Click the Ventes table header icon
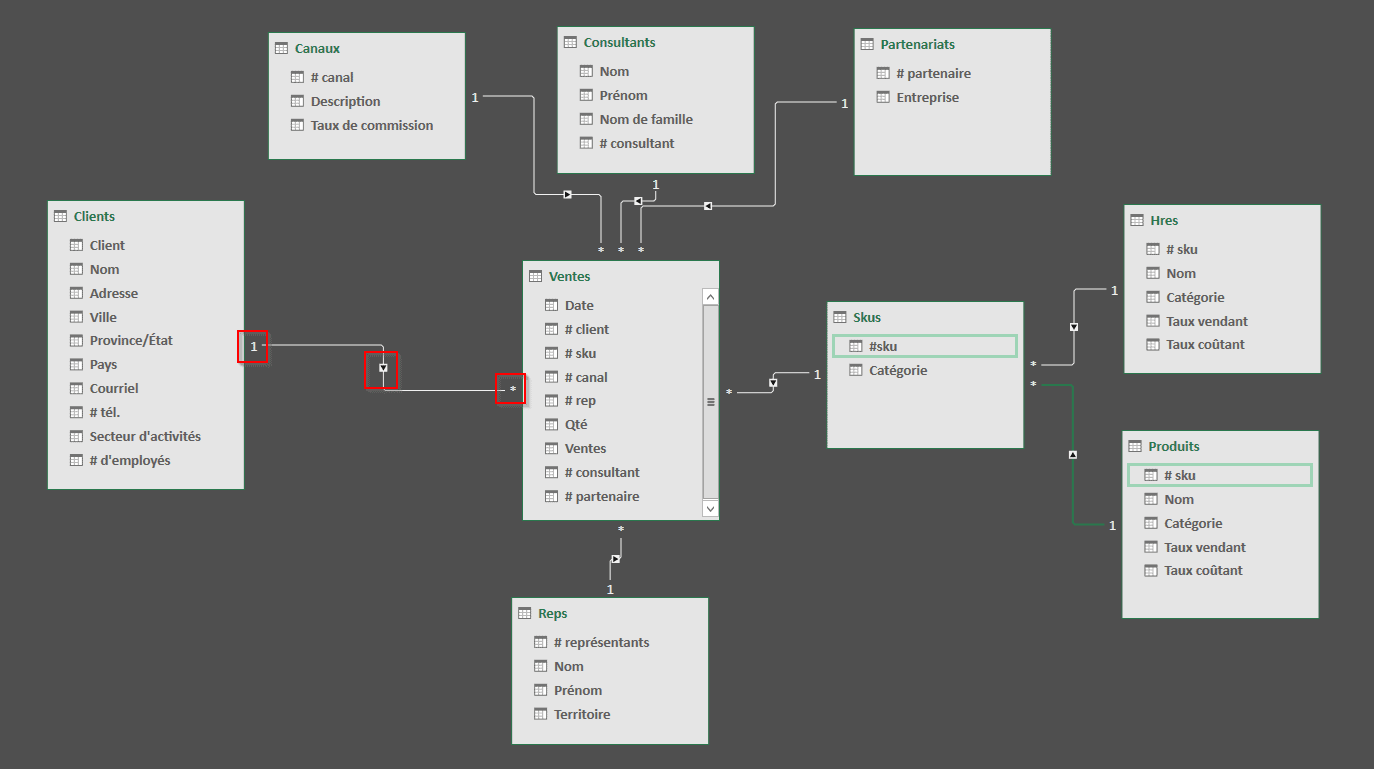This screenshot has height=769, width=1374. point(535,276)
